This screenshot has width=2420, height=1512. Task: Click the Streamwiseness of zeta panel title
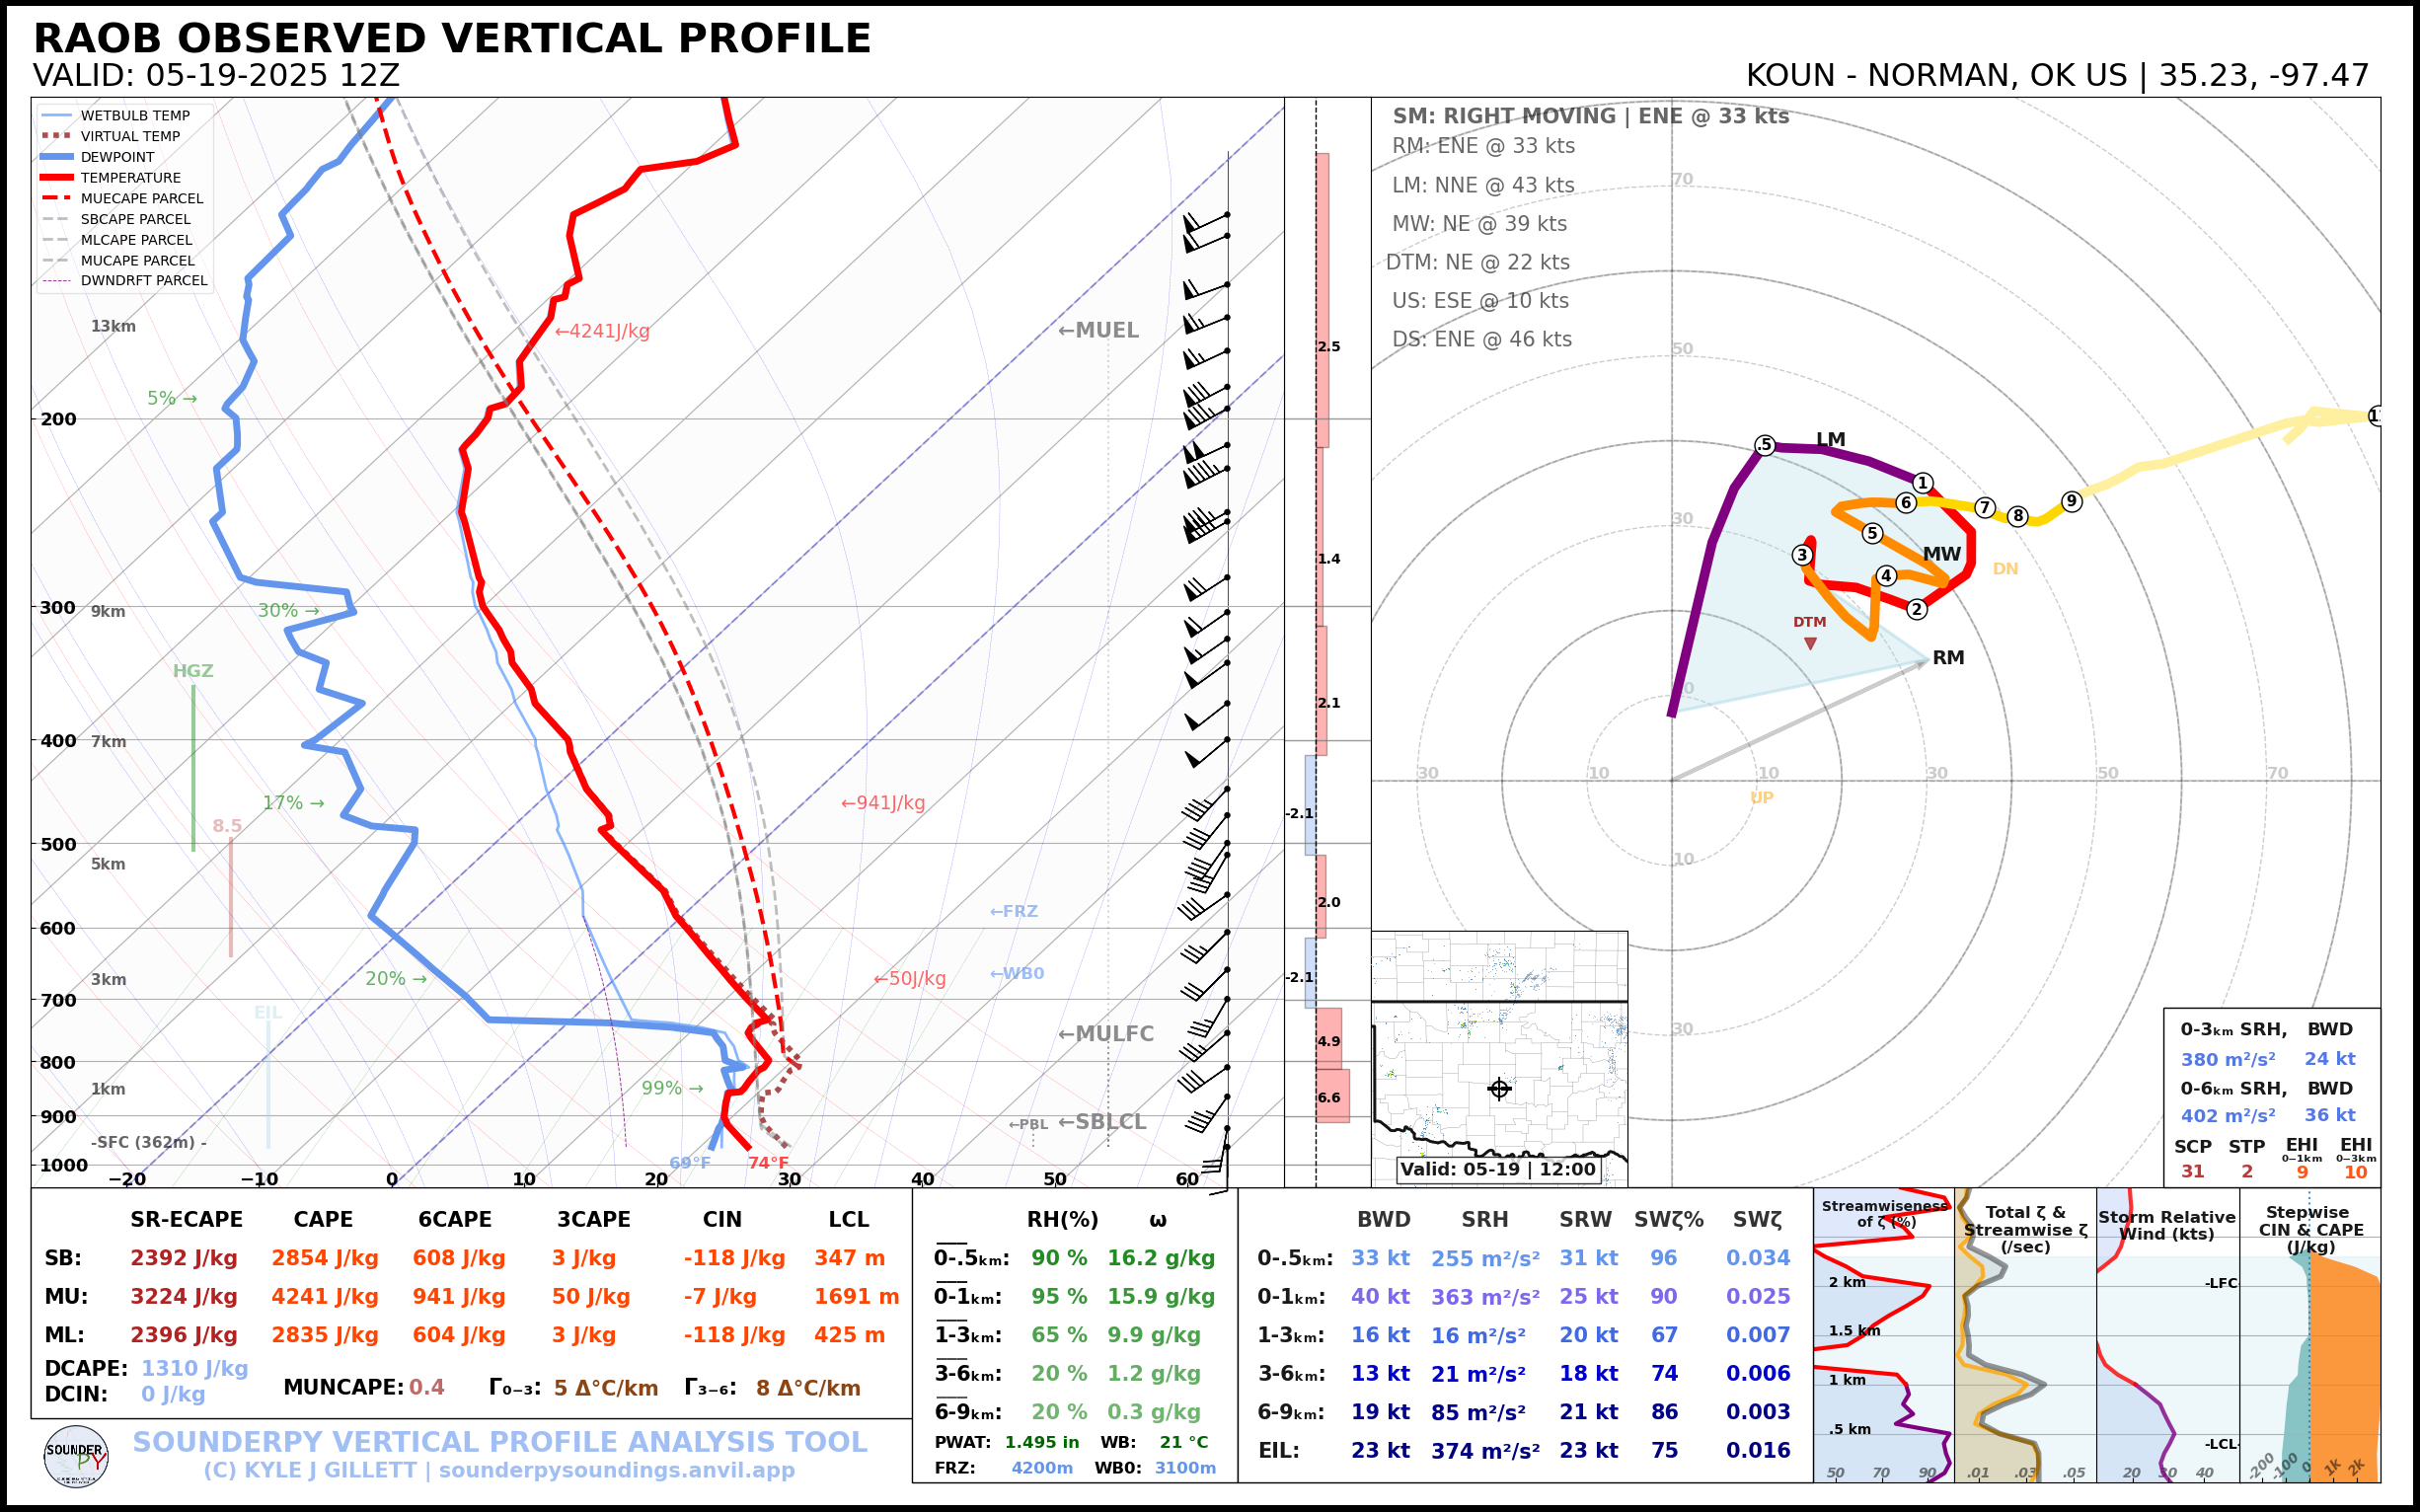click(x=1884, y=1213)
